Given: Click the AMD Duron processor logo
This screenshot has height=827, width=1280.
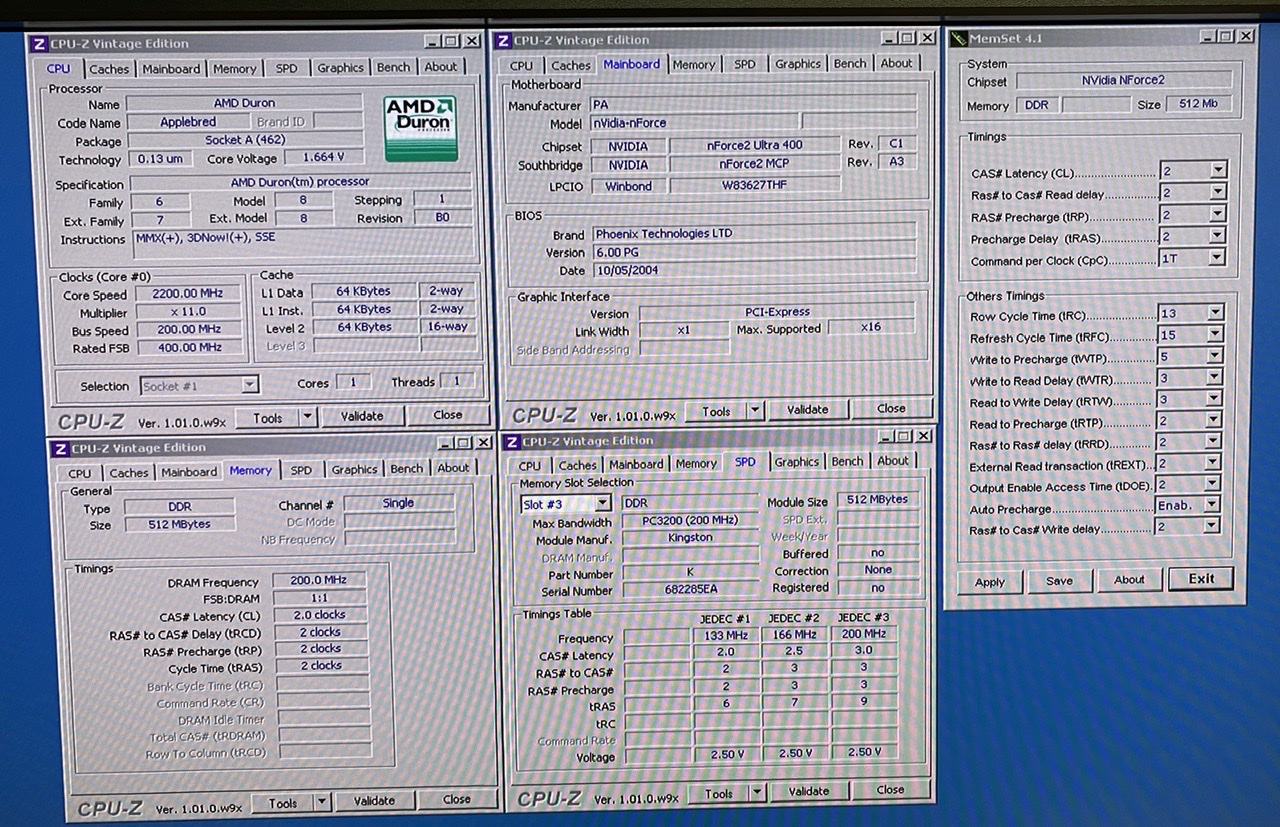Looking at the screenshot, I should (x=421, y=127).
